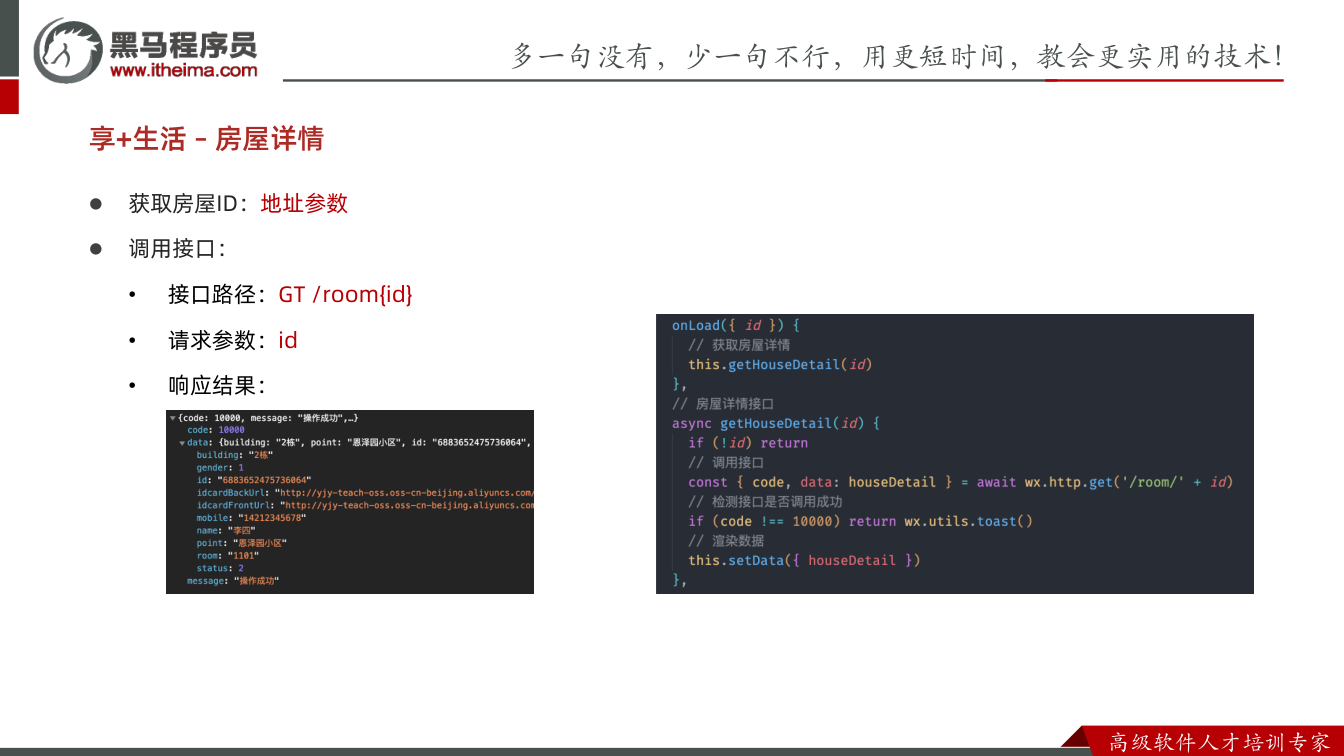Click the idcardFrontUrl row in console
1344x756 pixels.
tap(365, 505)
